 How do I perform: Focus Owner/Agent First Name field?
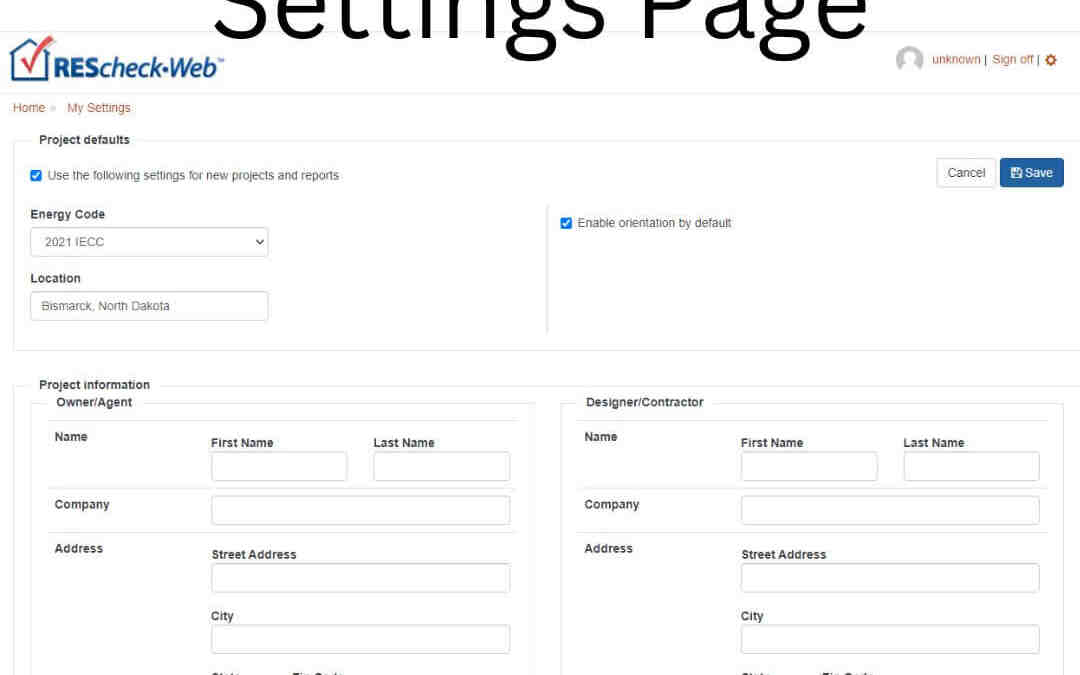click(x=279, y=466)
